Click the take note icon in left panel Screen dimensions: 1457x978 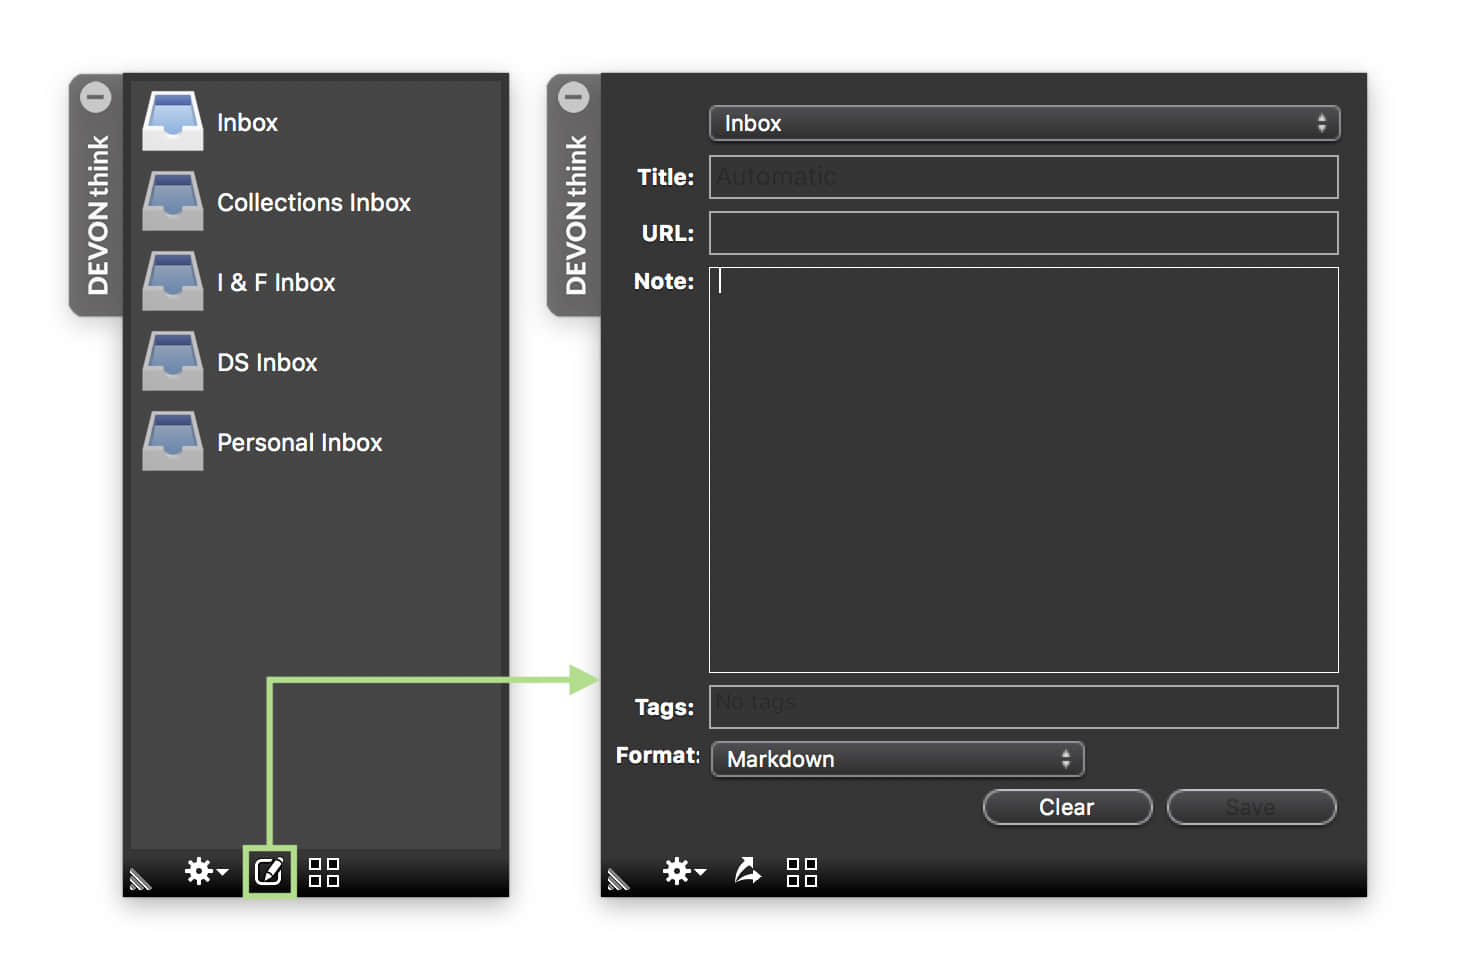(269, 871)
